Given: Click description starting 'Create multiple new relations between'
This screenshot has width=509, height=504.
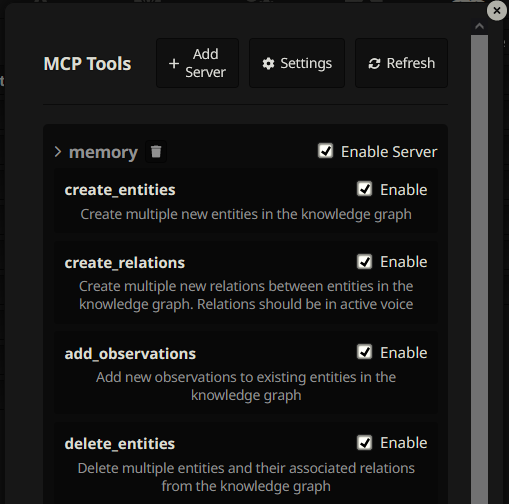Looking at the screenshot, I should (x=246, y=295).
